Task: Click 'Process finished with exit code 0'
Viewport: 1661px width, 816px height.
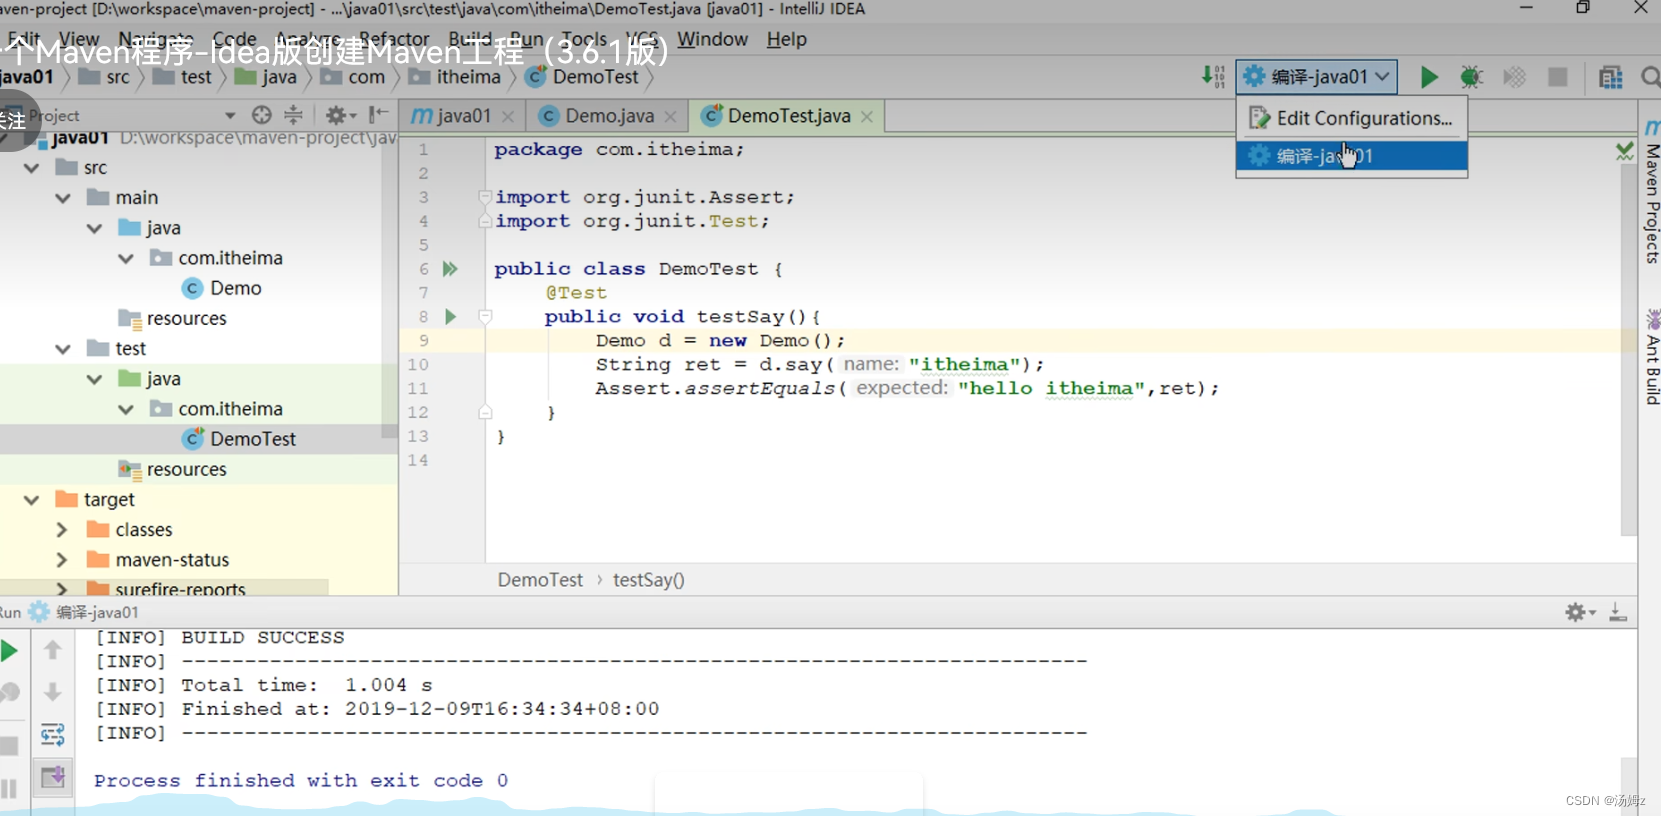Action: [x=301, y=781]
